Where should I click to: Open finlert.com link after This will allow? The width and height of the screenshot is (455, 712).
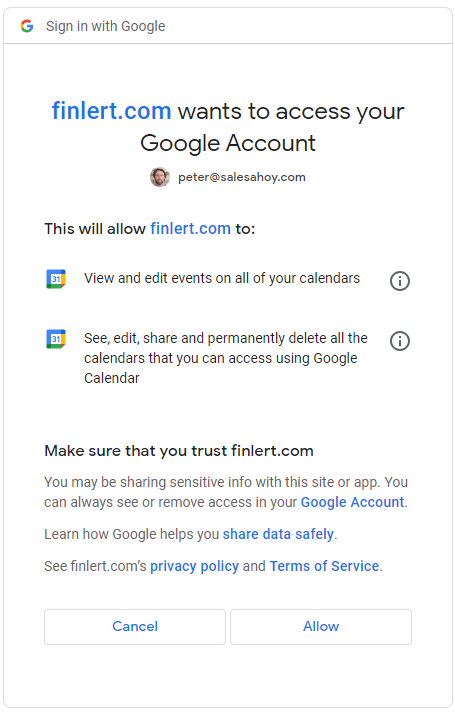click(x=190, y=228)
